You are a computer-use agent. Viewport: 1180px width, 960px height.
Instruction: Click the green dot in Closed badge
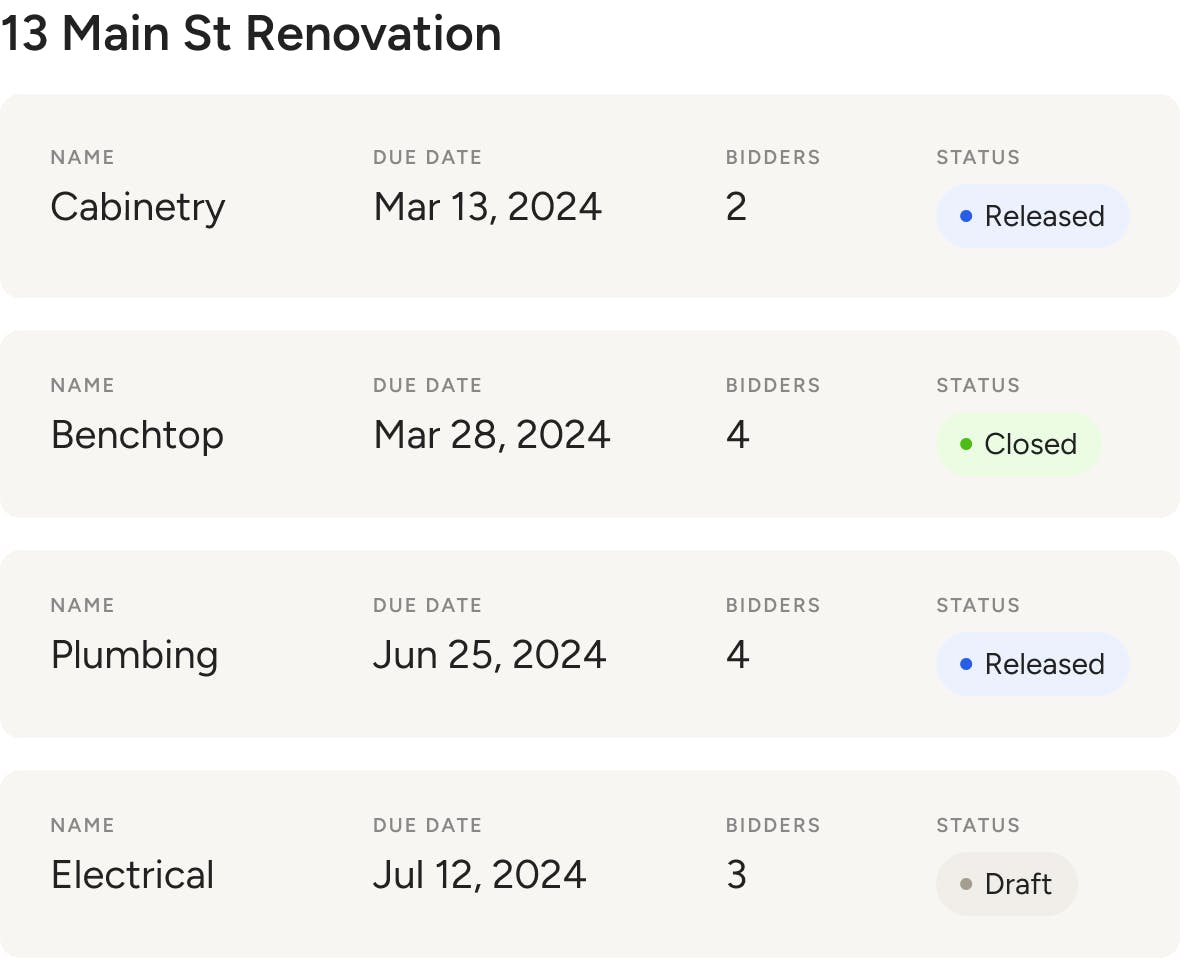tap(966, 444)
